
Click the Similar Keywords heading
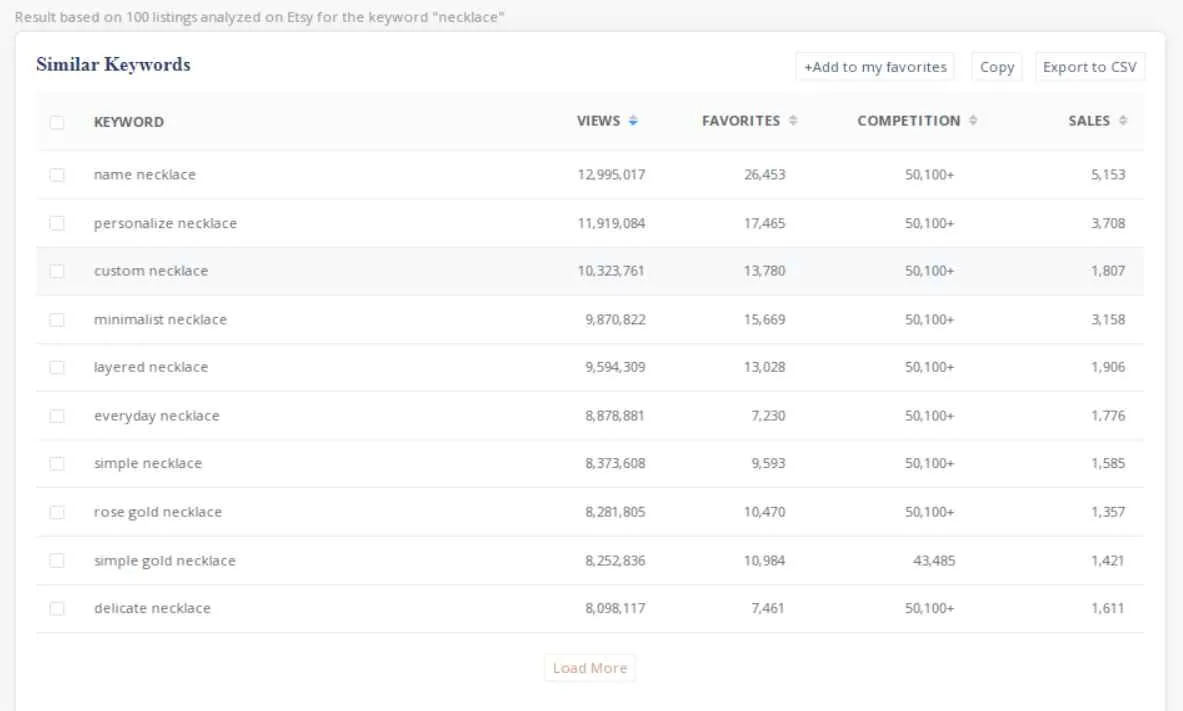(113, 65)
